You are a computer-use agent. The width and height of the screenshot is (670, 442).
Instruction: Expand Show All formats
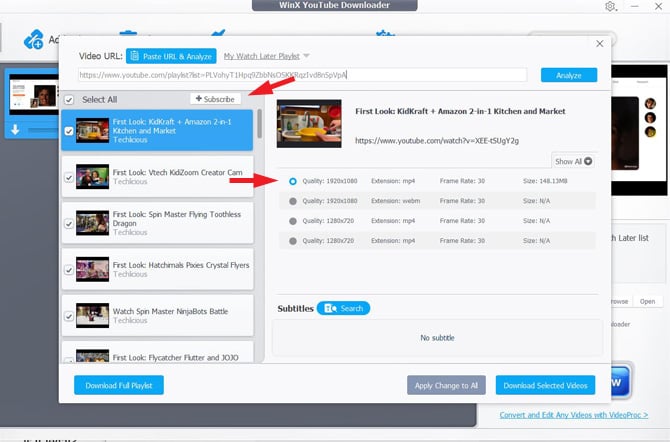coord(573,161)
